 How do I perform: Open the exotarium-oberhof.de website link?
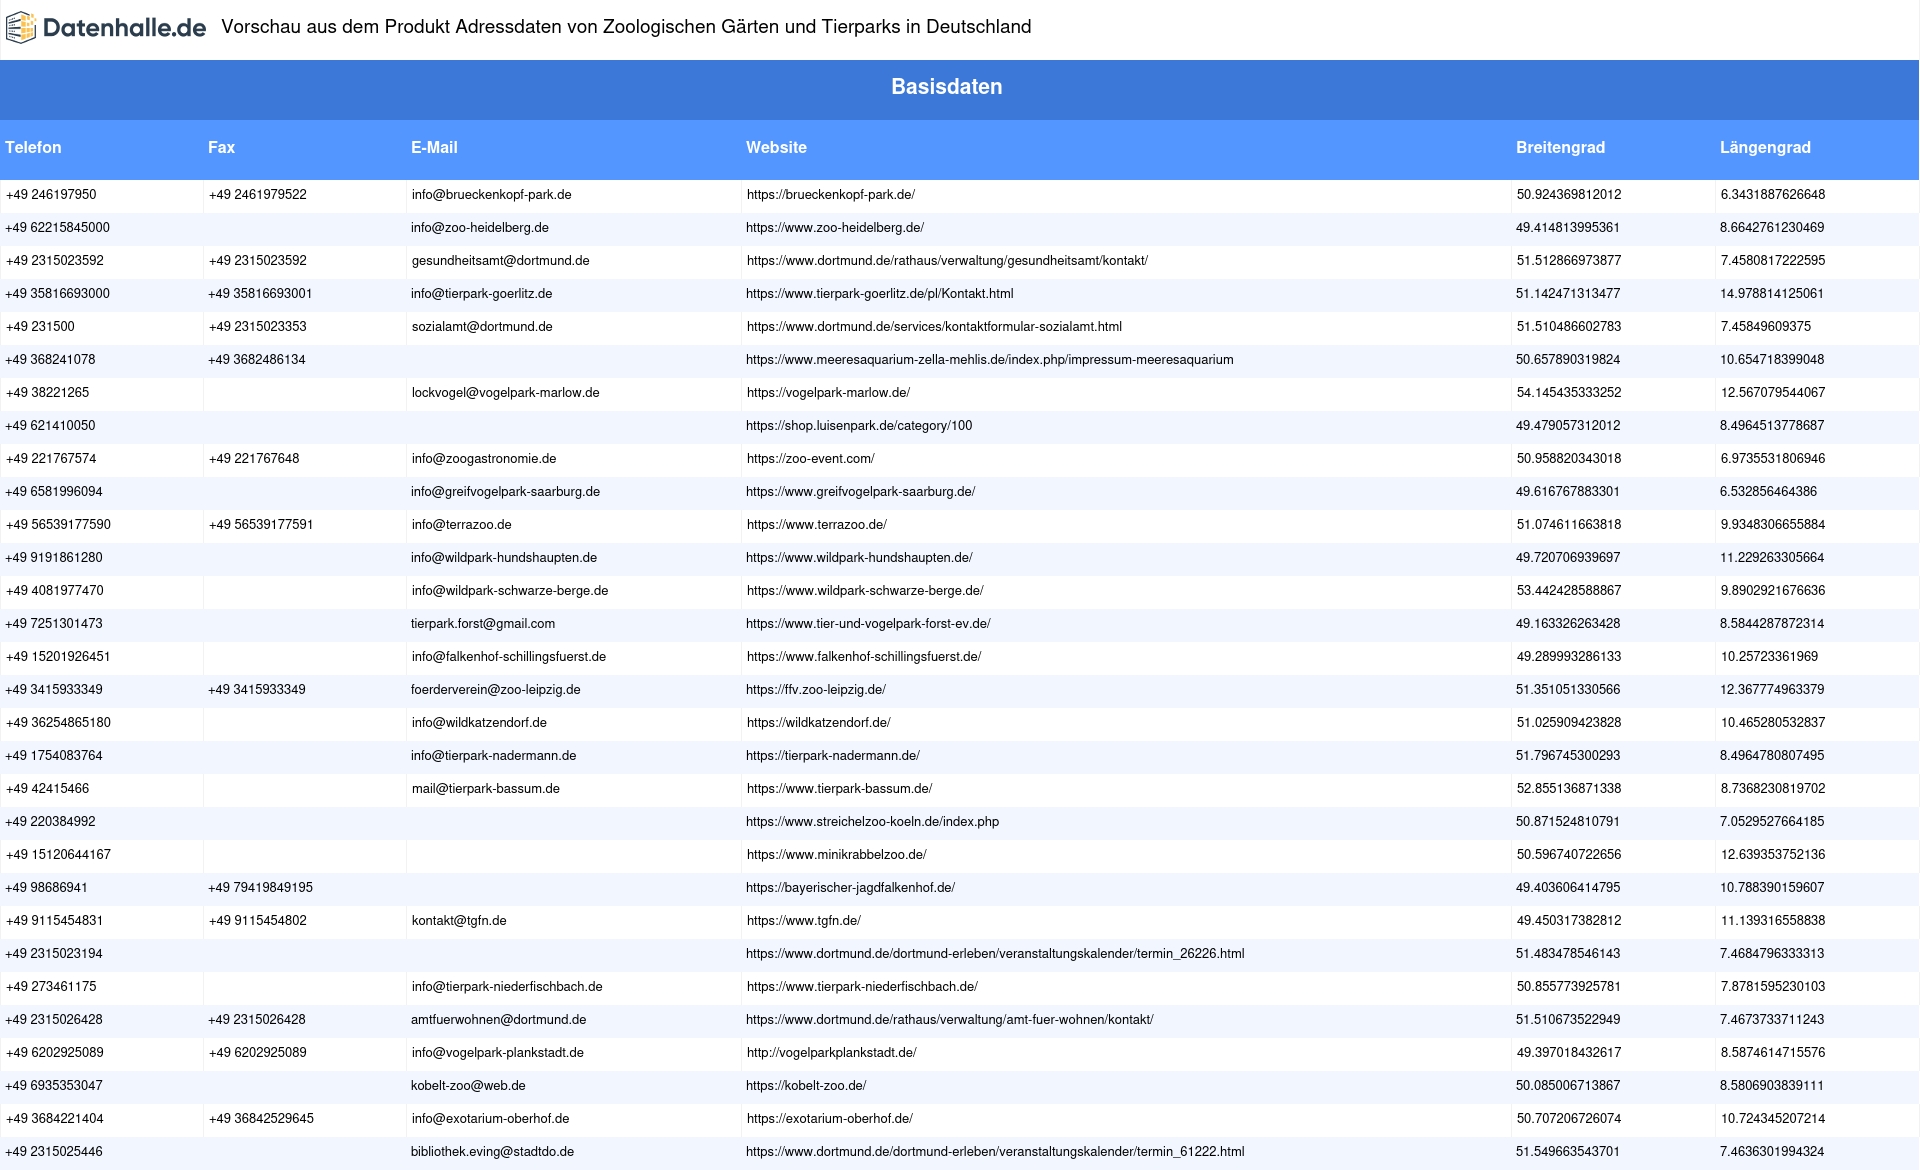click(x=830, y=1119)
